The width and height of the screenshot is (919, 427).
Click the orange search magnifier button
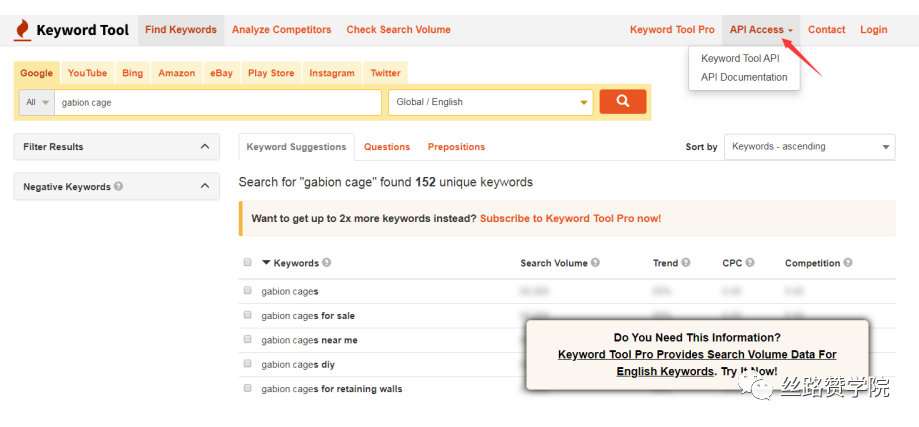[622, 102]
